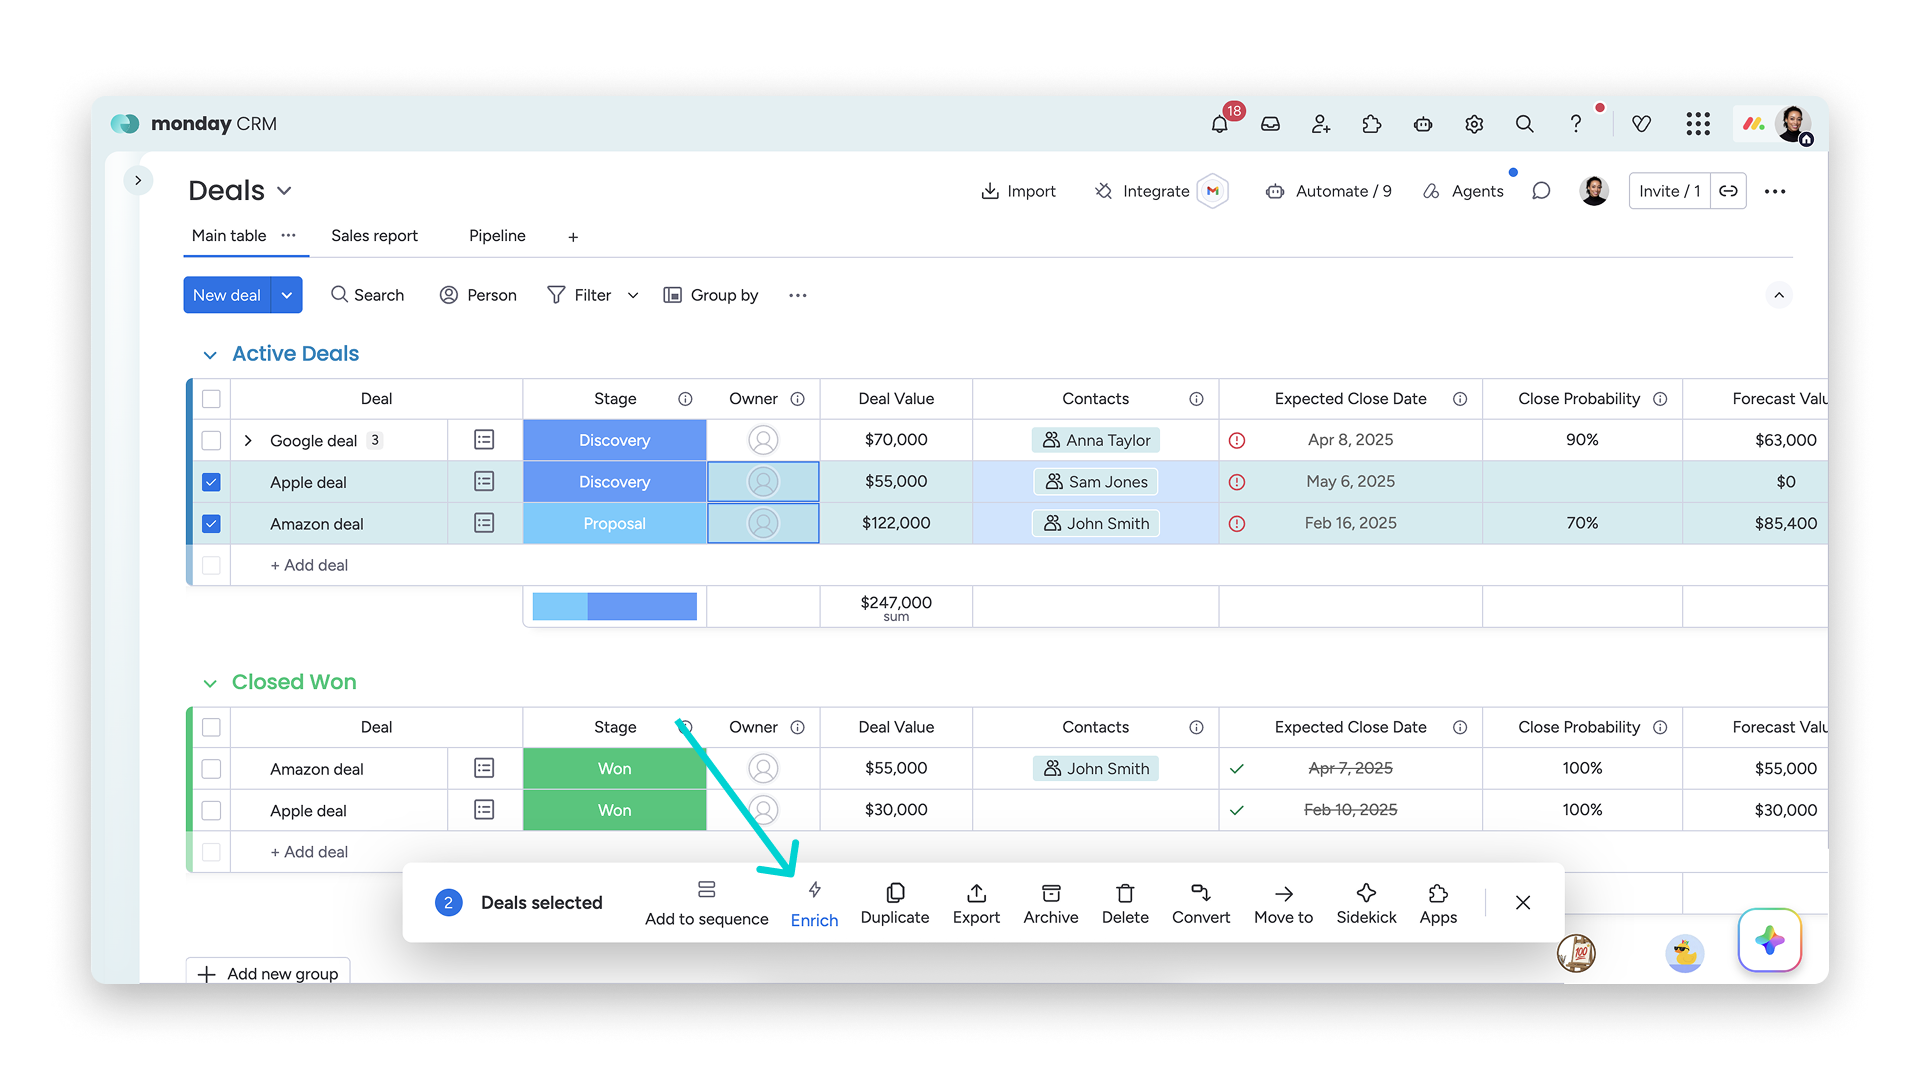Open Main table view options dots
Image resolution: width=1920 pixels, height=1080 pixels.
tap(289, 235)
